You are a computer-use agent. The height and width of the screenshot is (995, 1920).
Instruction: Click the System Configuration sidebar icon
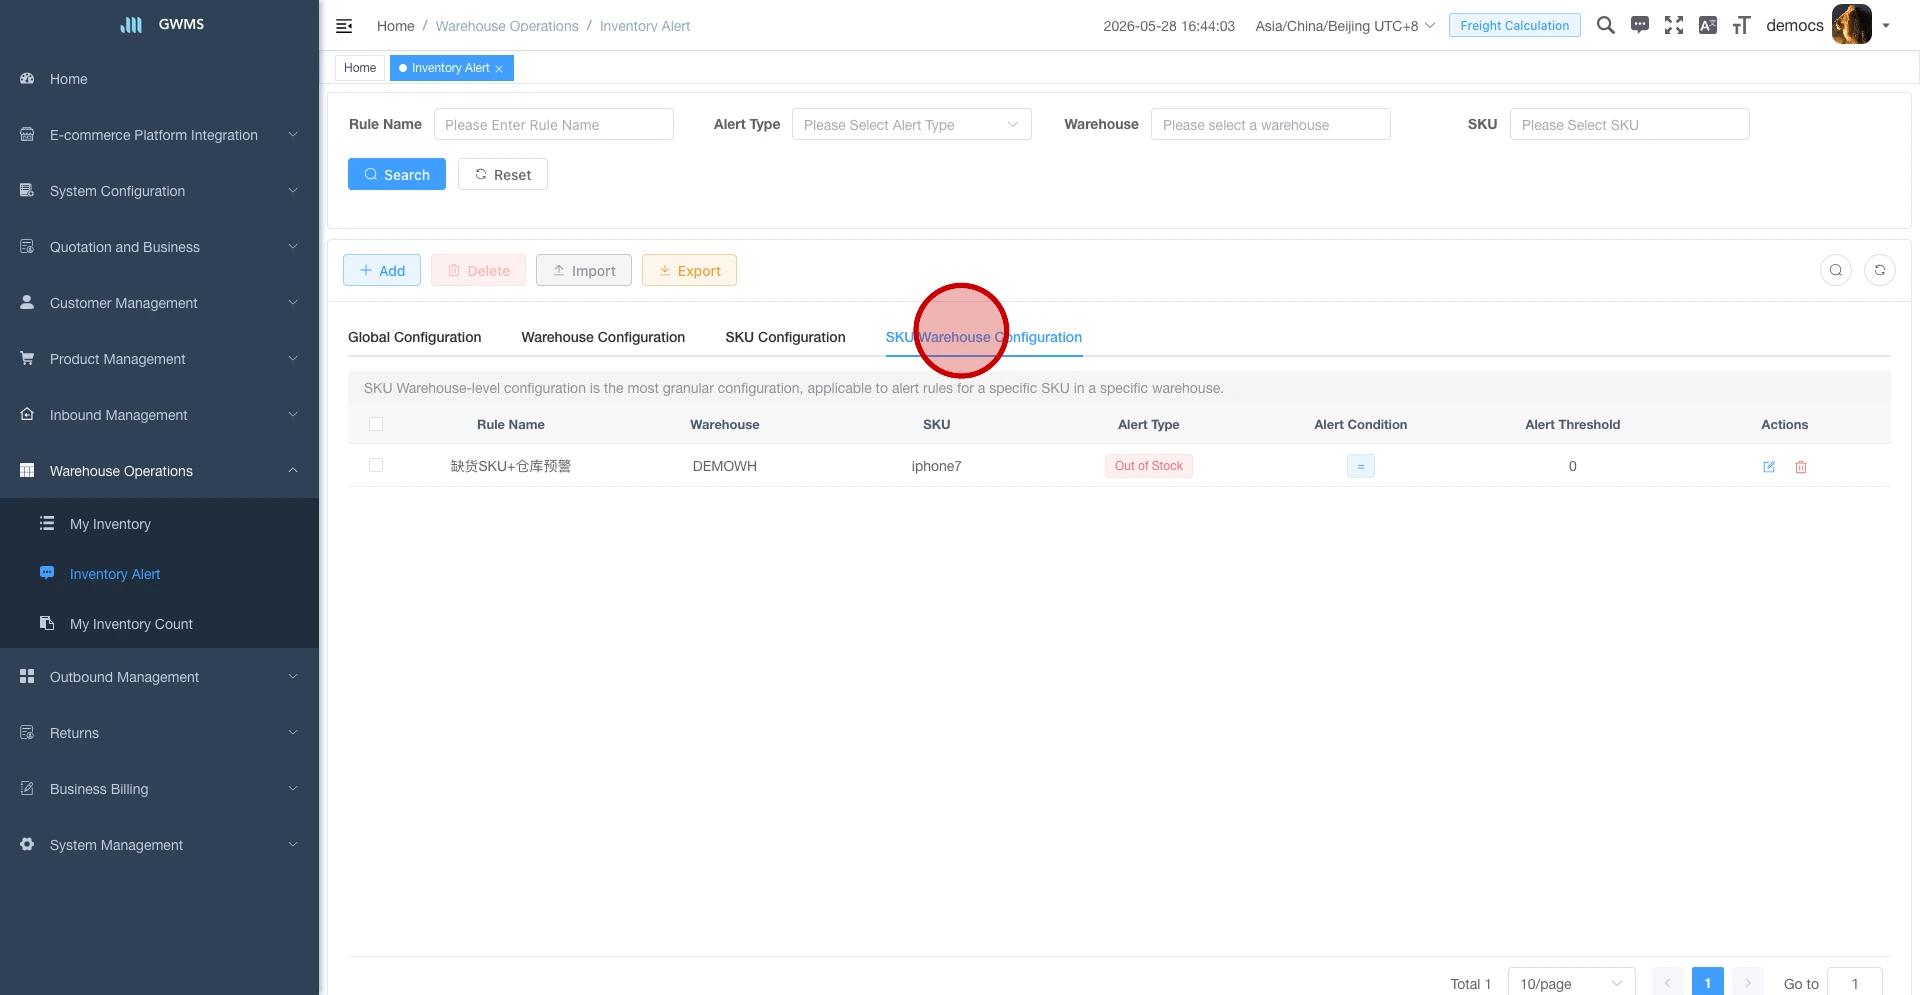27,190
